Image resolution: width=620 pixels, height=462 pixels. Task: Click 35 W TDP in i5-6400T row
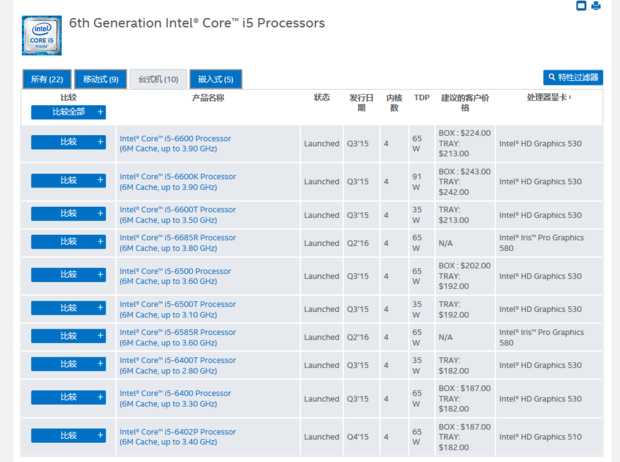[x=416, y=365]
